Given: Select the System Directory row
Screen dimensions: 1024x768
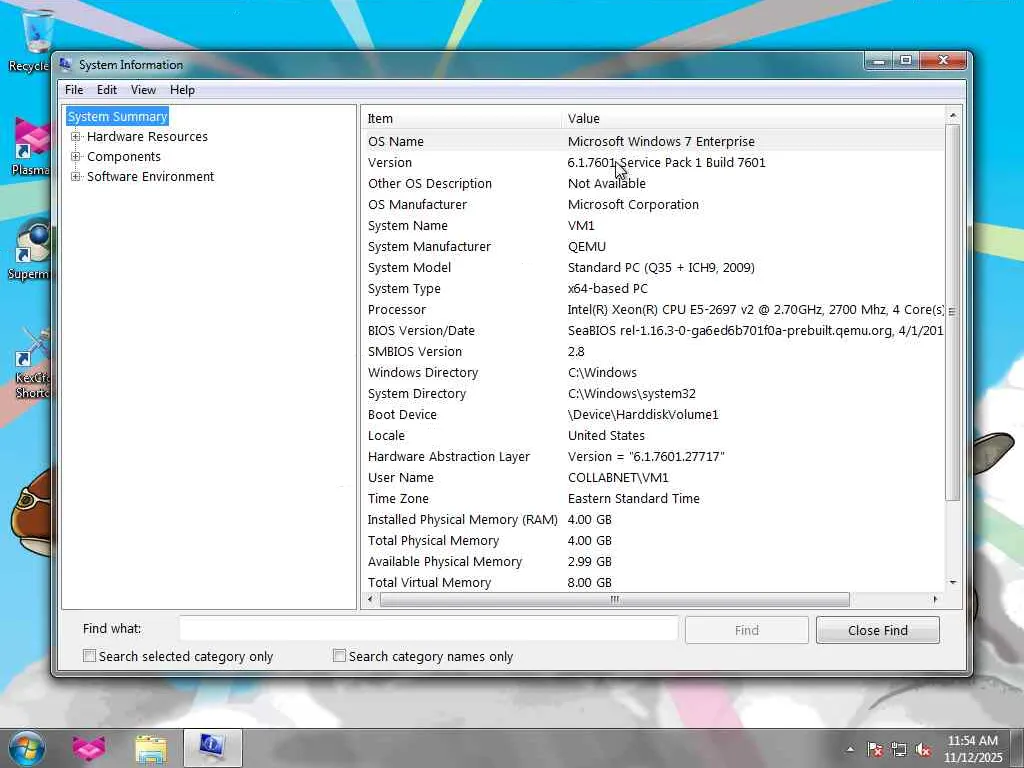Looking at the screenshot, I should point(653,393).
